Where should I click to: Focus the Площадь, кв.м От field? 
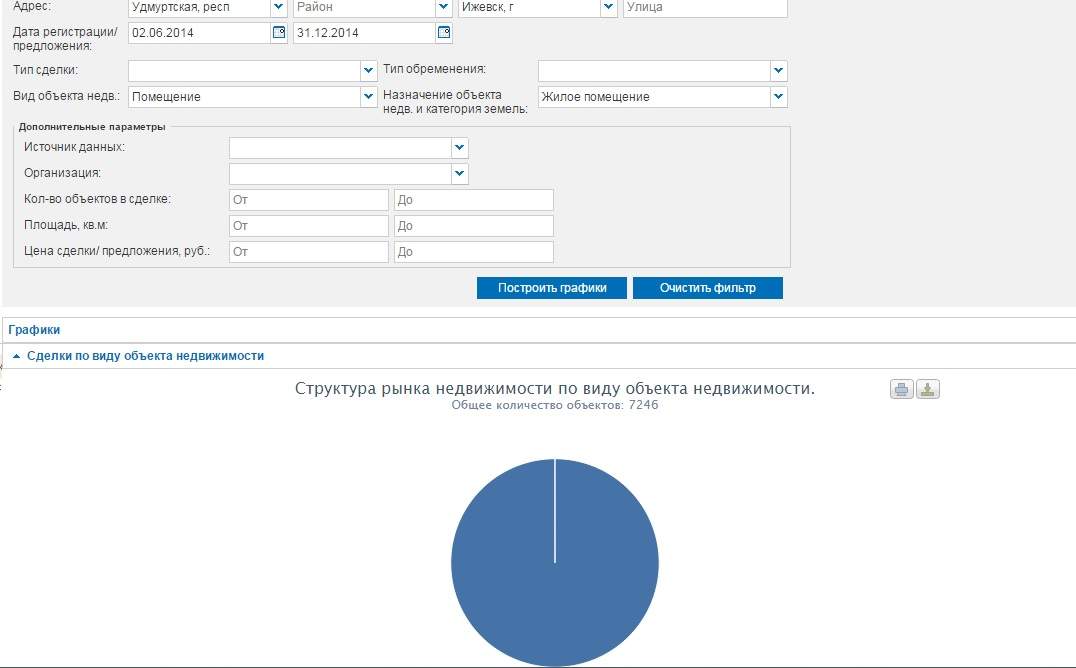(309, 226)
